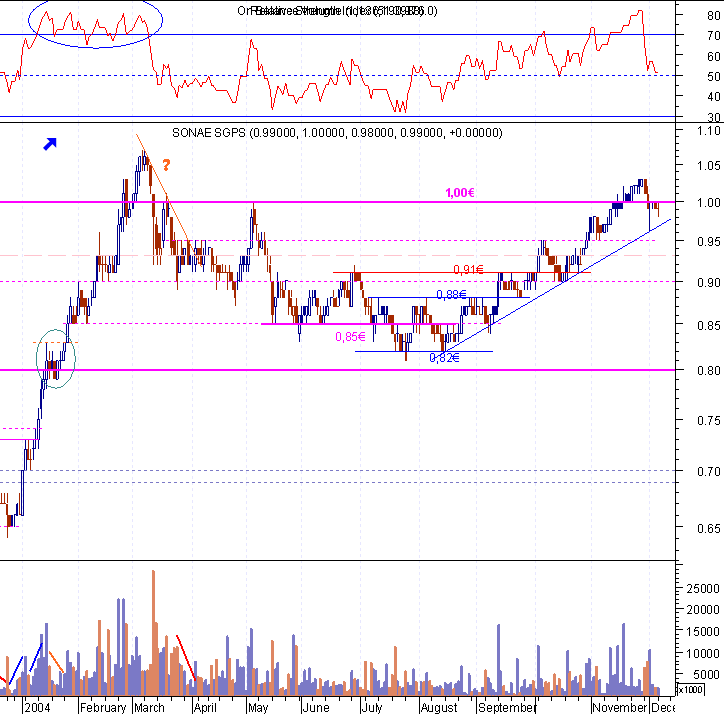Click the 0.95 value on price axis
Viewport: 724px width, 714px height.
(709, 242)
